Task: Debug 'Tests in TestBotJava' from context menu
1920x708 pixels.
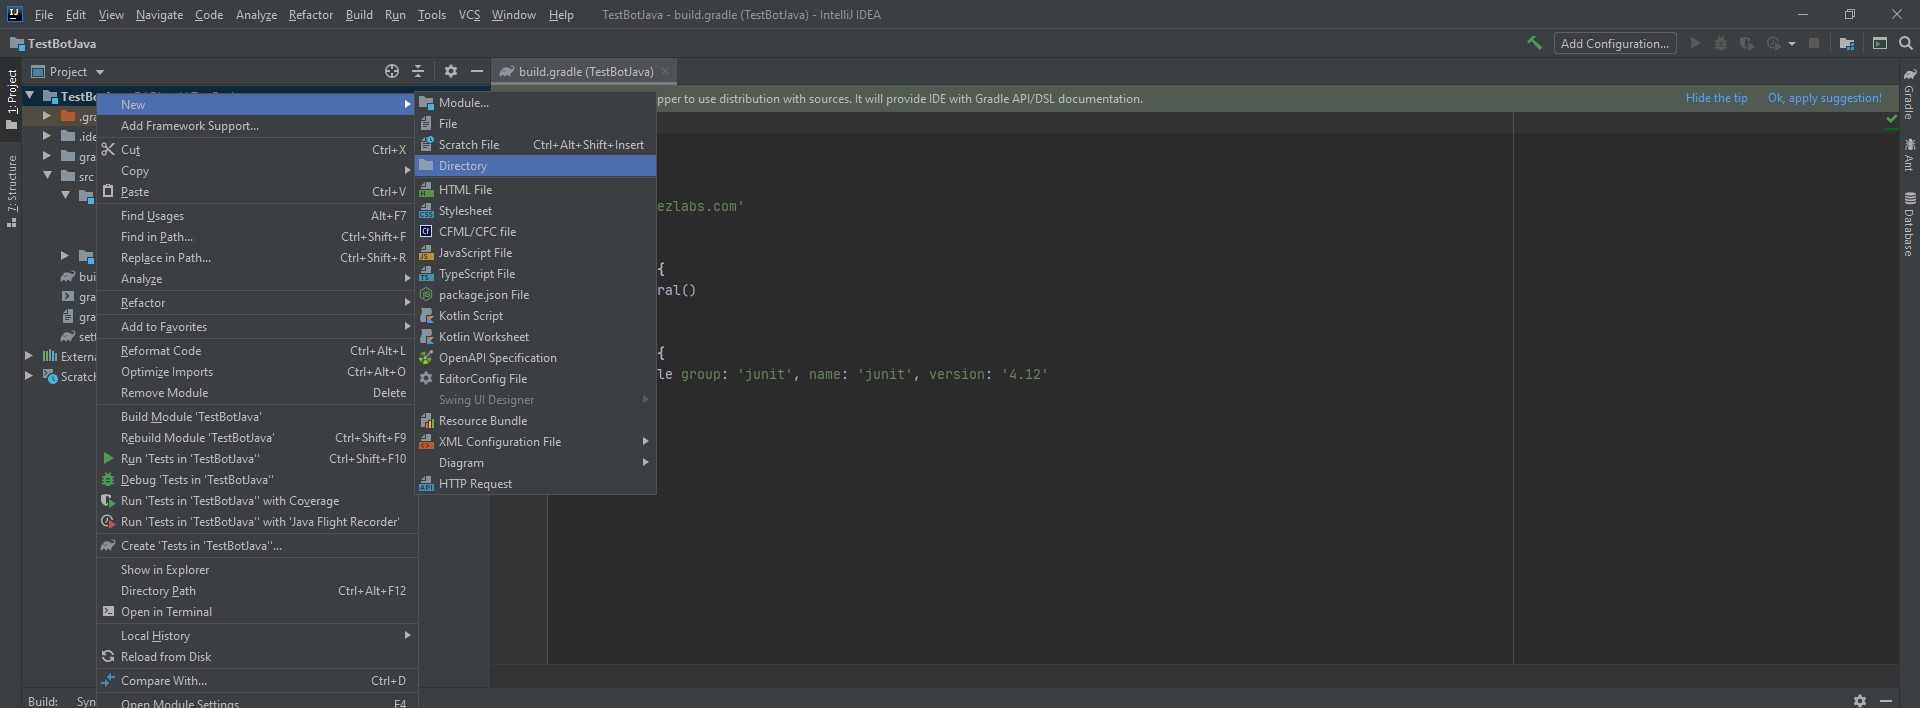Action: coord(257,479)
